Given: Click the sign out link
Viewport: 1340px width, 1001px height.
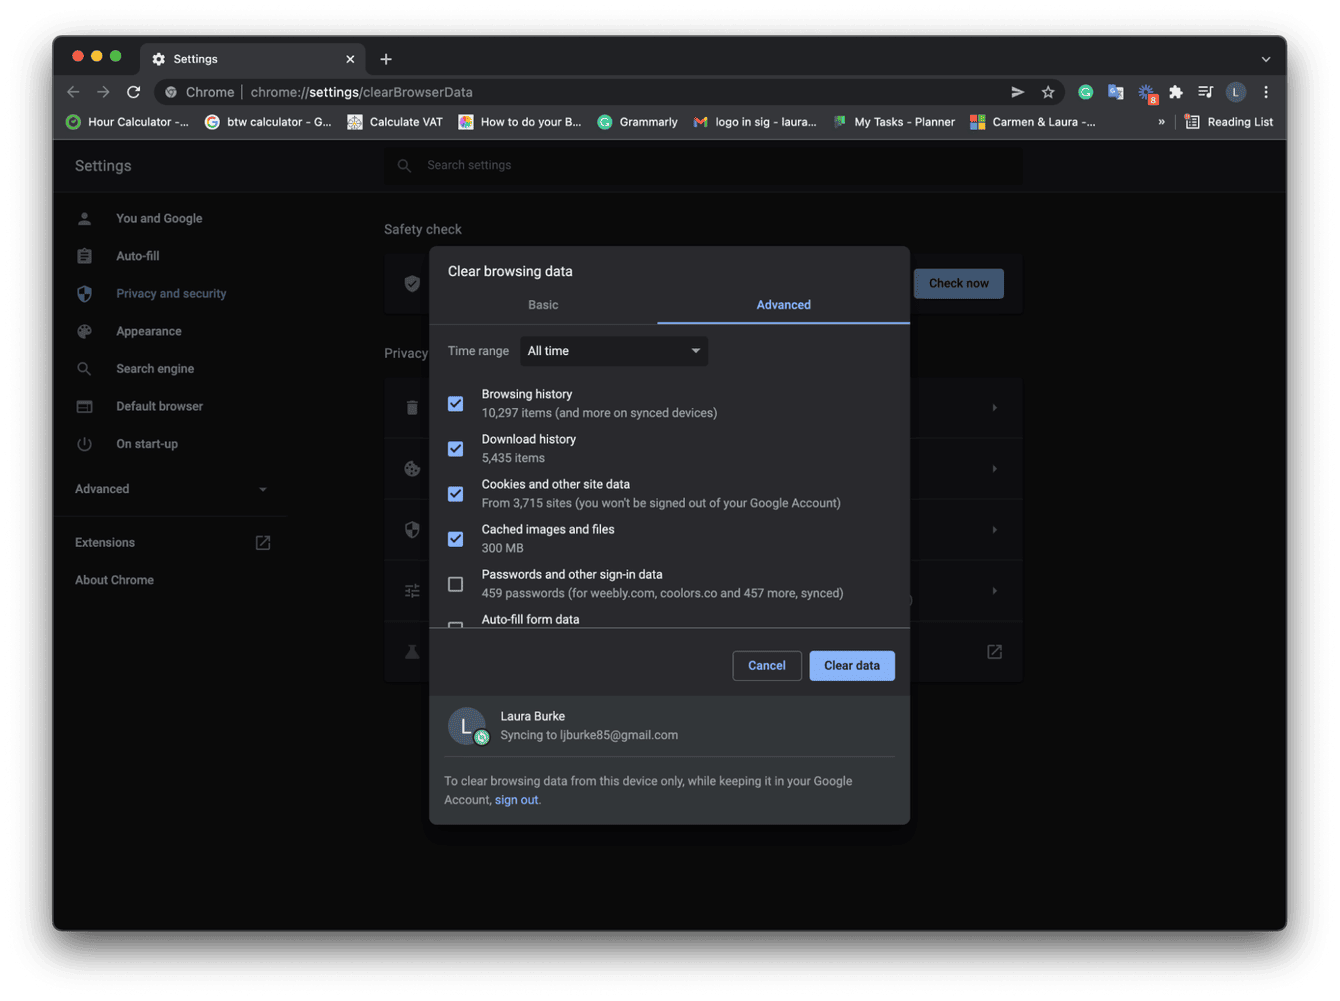Looking at the screenshot, I should pos(516,799).
